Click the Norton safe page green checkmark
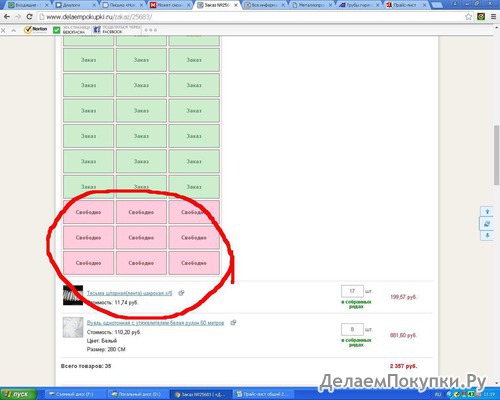500x400 pixels. tap(57, 30)
